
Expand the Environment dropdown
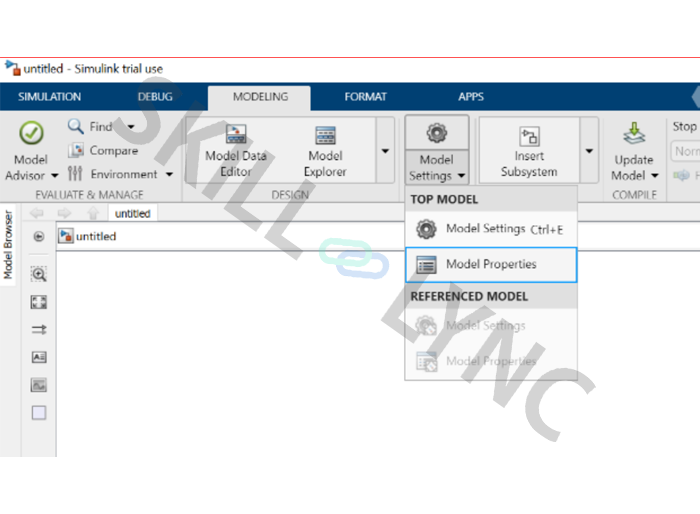tap(168, 174)
